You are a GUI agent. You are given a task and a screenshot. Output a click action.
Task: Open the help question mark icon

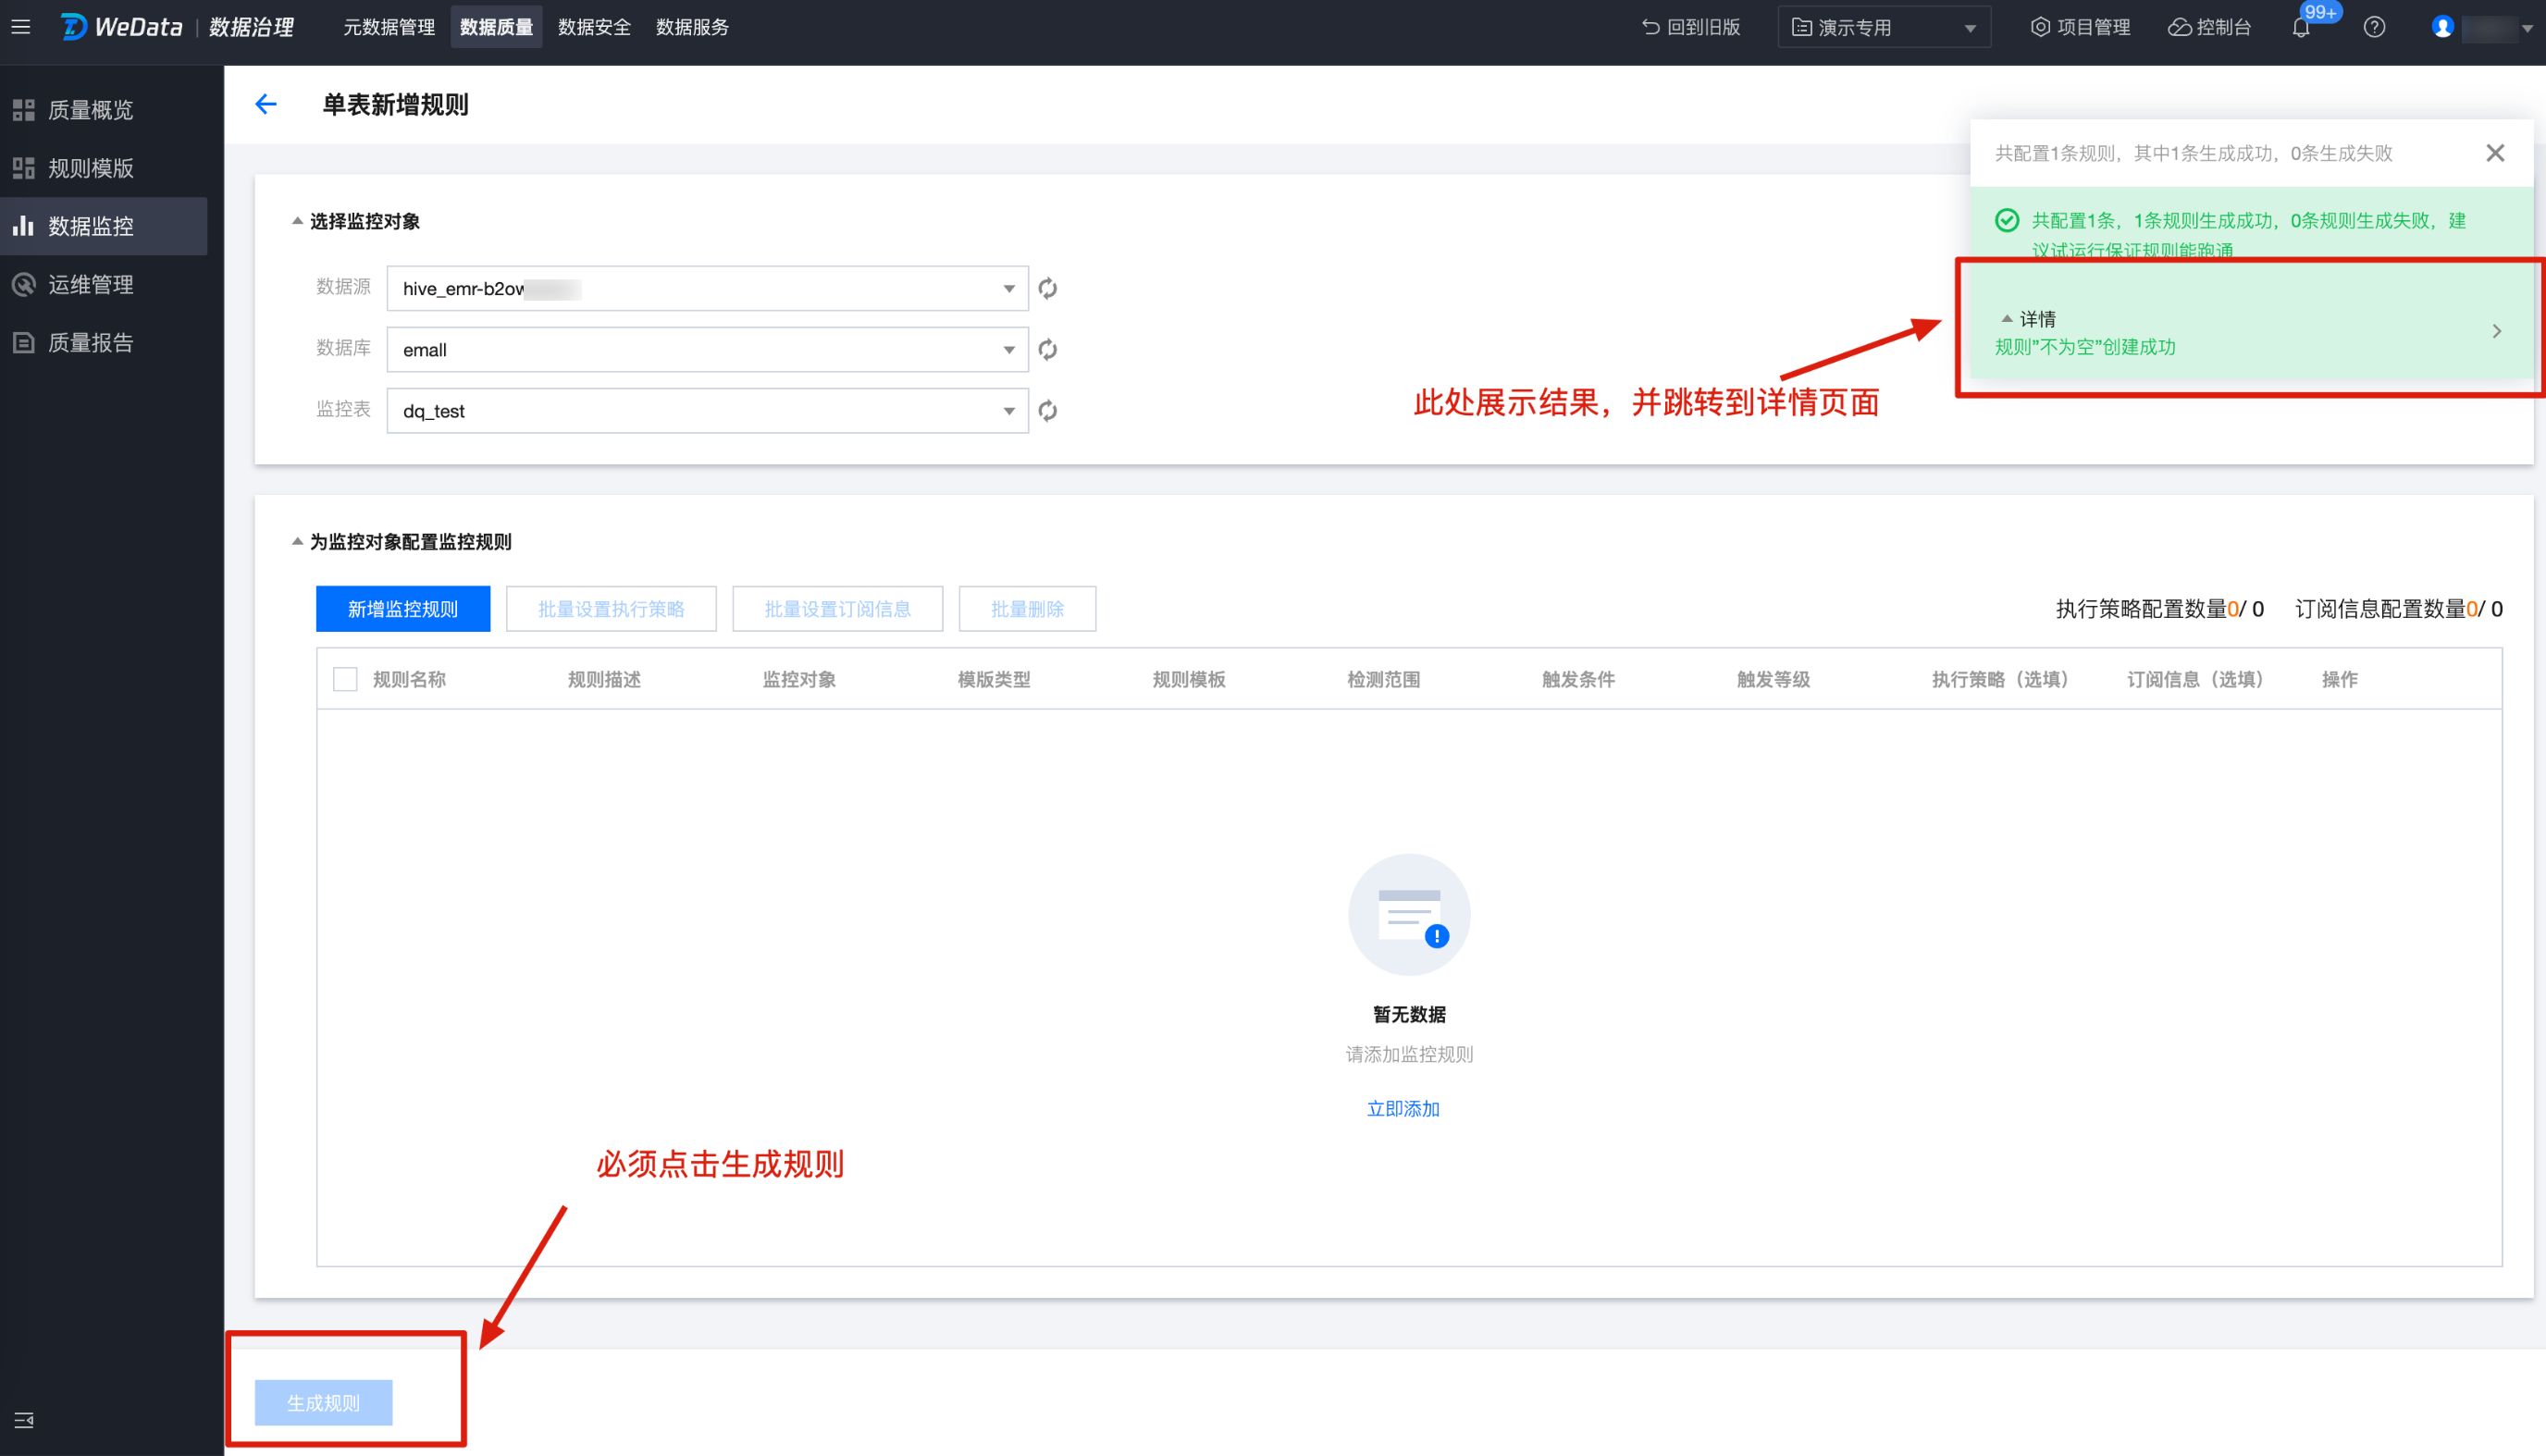(x=2374, y=28)
